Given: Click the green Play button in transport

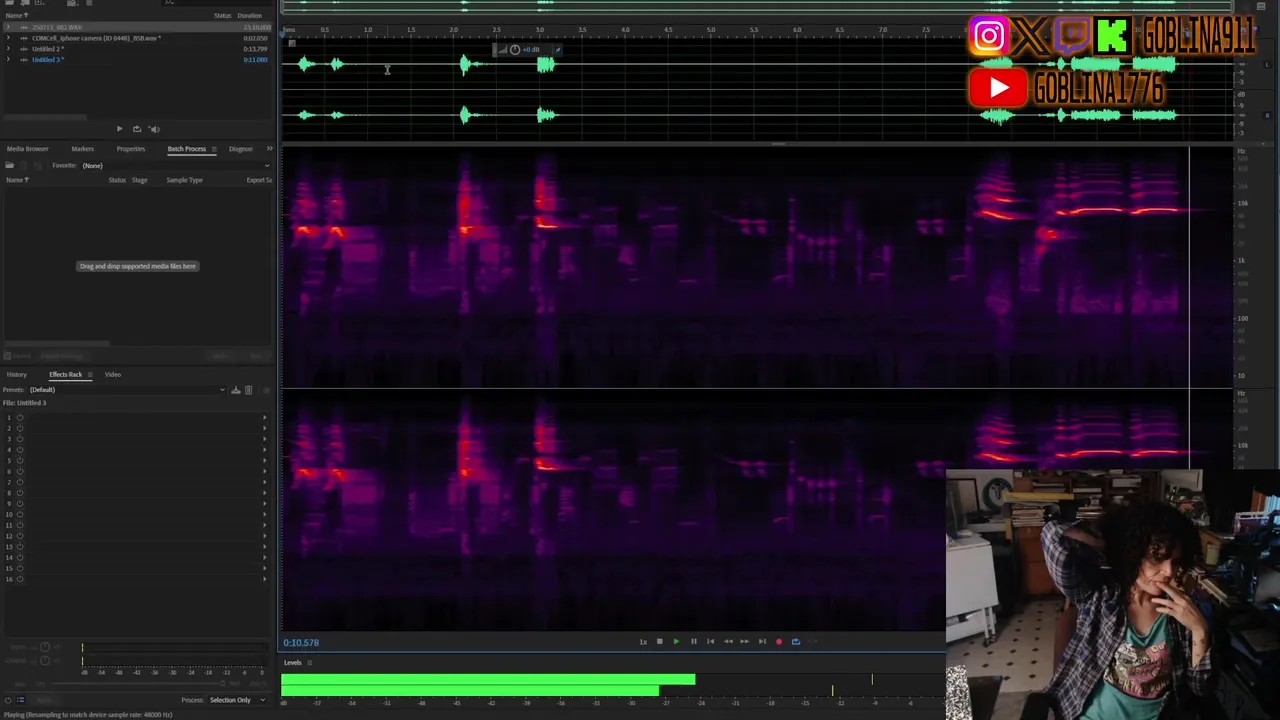Looking at the screenshot, I should pos(676,642).
